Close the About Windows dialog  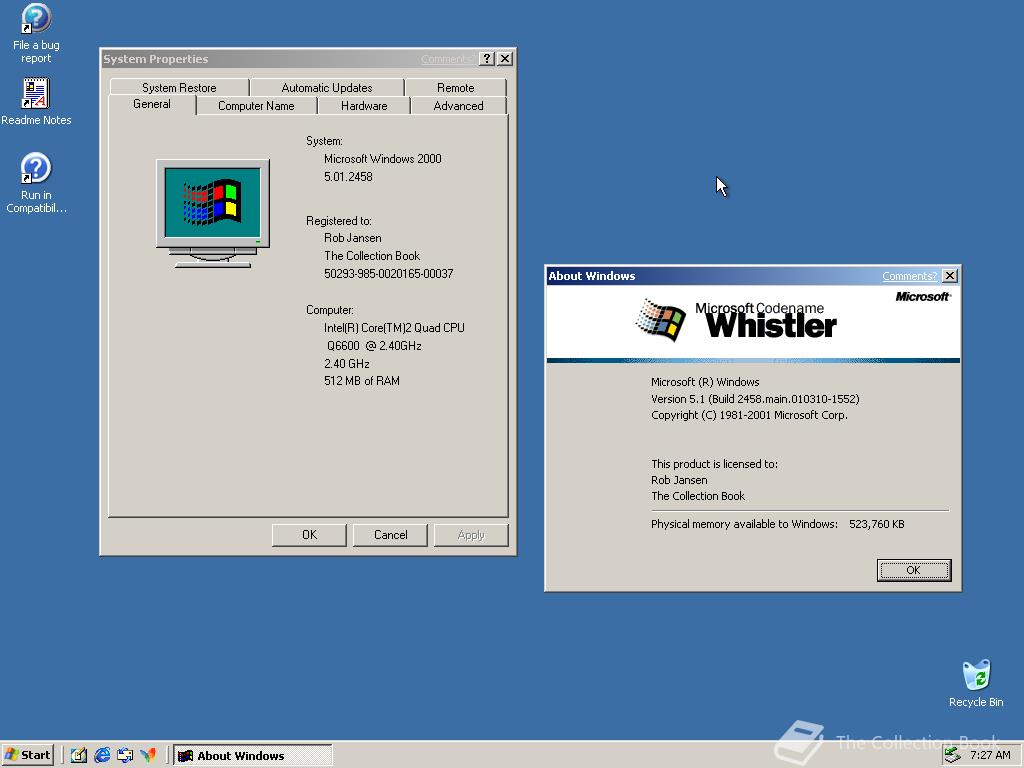click(950, 276)
